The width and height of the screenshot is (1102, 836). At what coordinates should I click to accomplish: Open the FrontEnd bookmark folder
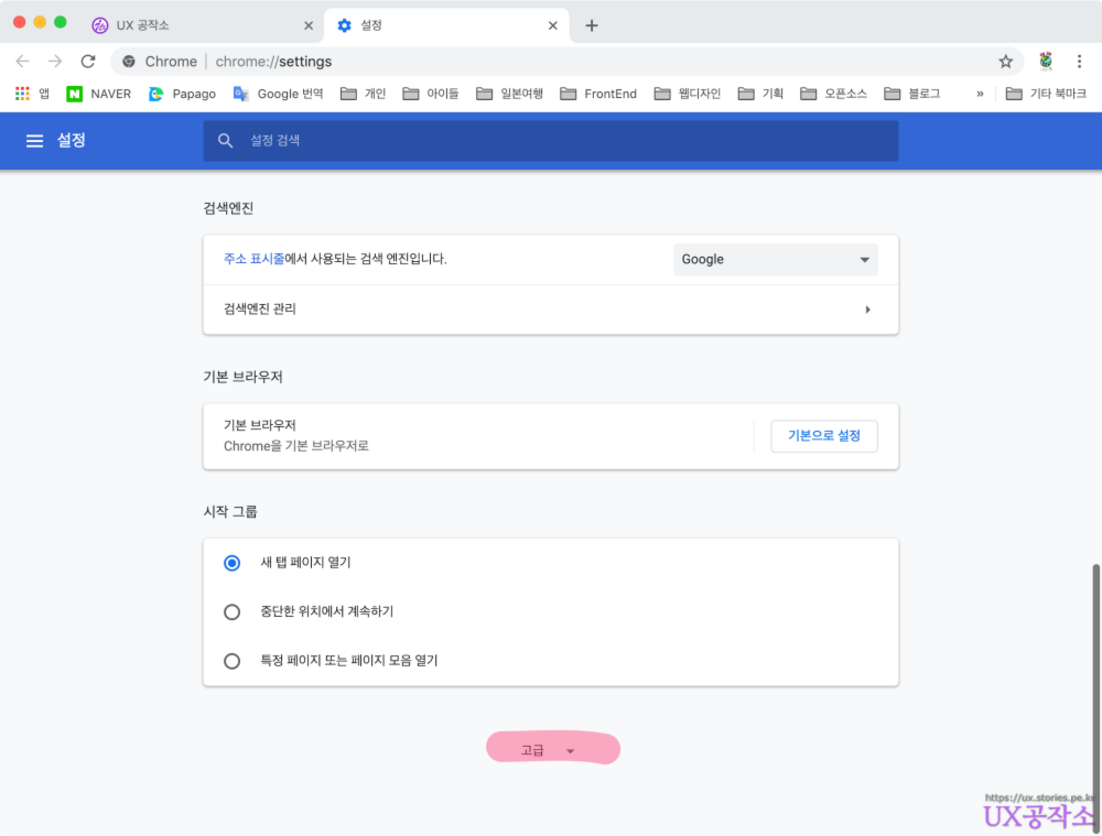click(x=598, y=94)
